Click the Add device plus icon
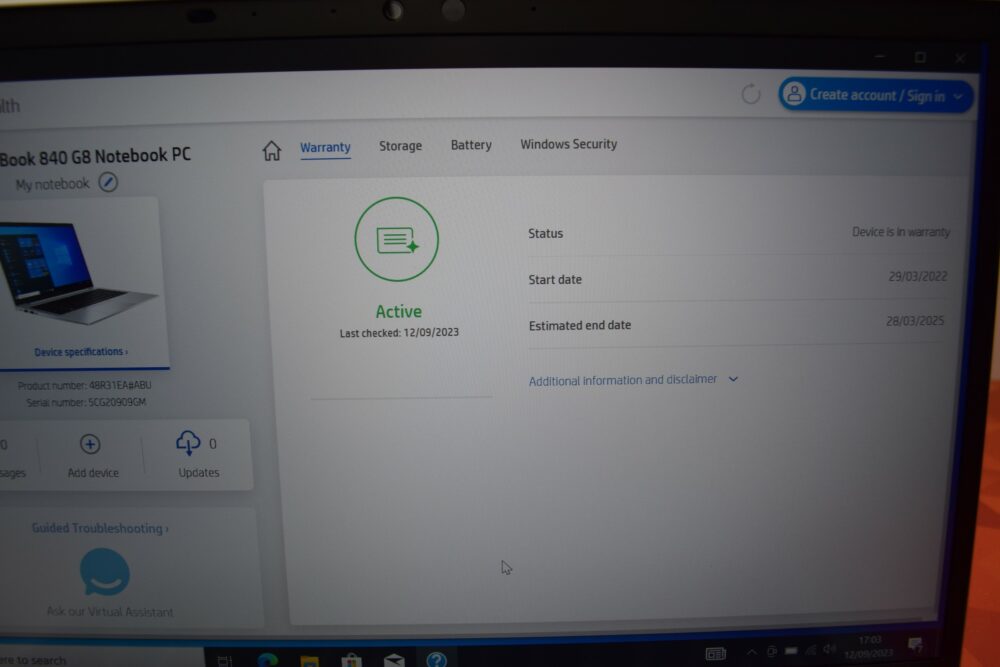Screen dimensions: 1000x667 [x=90, y=444]
